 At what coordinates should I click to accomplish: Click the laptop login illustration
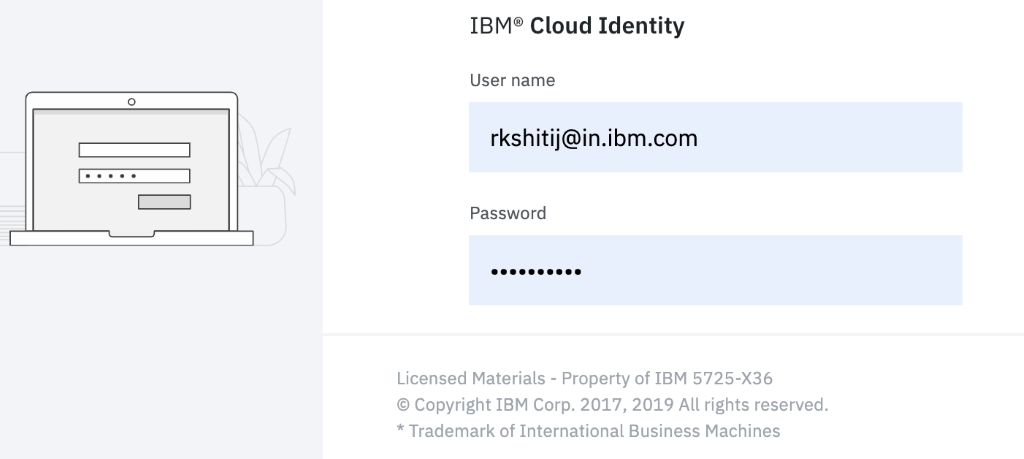click(x=131, y=168)
